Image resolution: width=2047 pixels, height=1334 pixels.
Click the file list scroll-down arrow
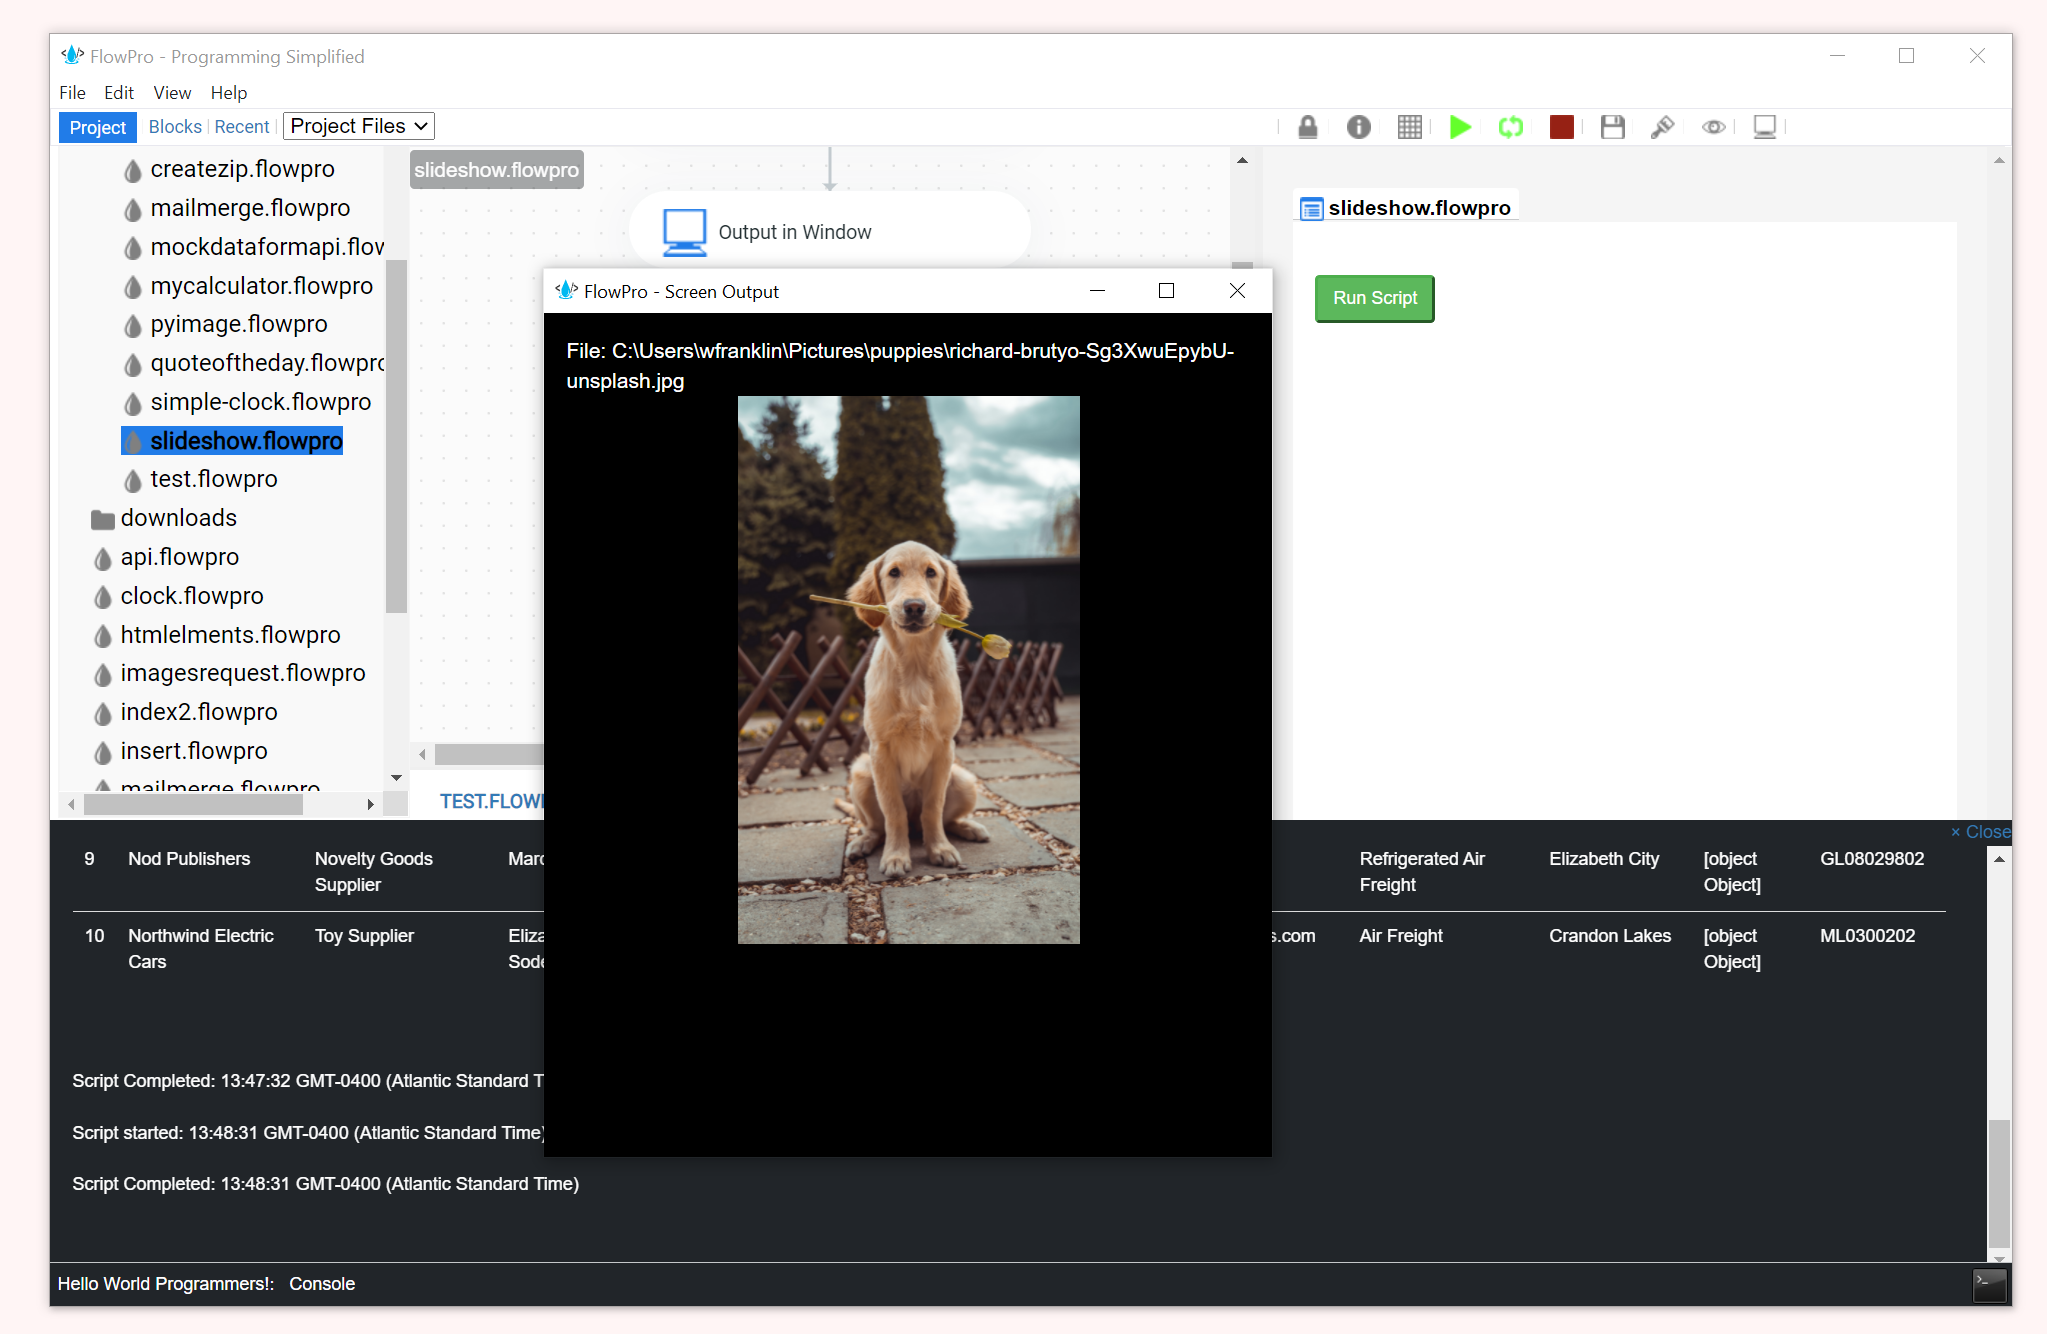pyautogui.click(x=396, y=778)
